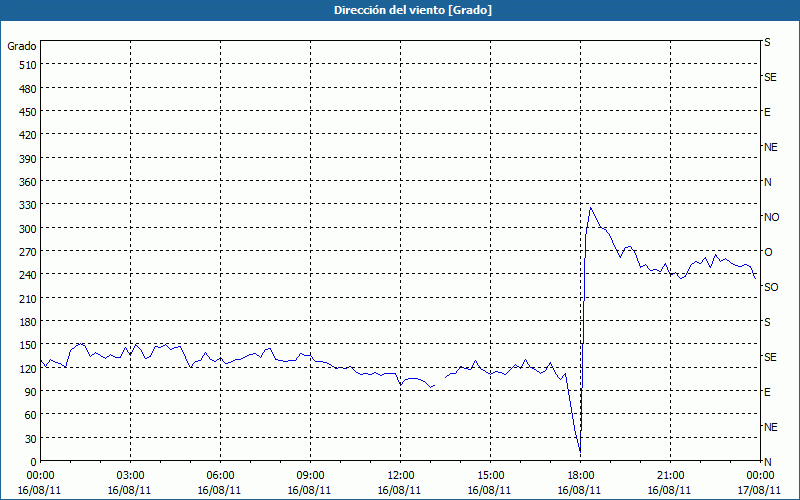
Task: Click the 15:00 time label
Action: point(490,476)
